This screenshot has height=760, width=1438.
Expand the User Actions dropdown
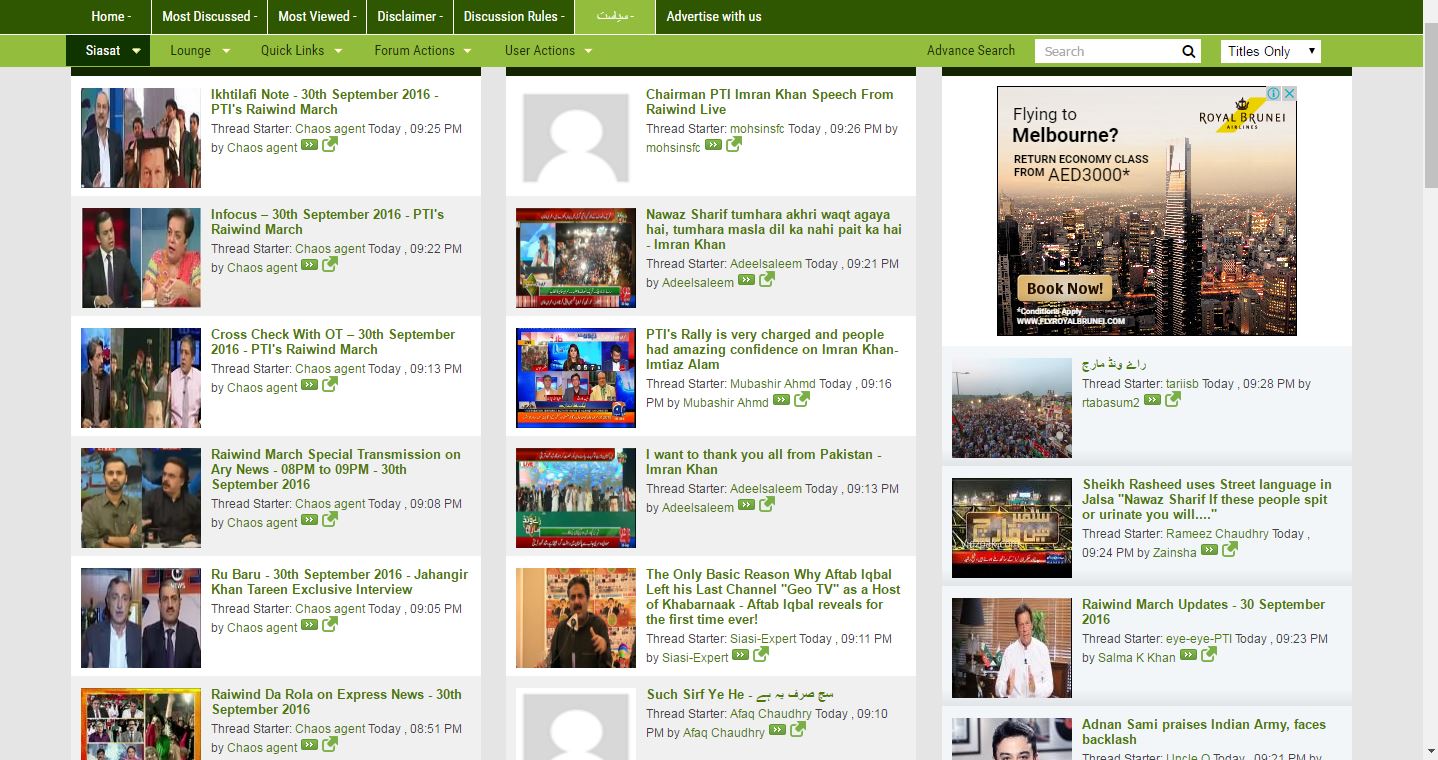(x=549, y=50)
